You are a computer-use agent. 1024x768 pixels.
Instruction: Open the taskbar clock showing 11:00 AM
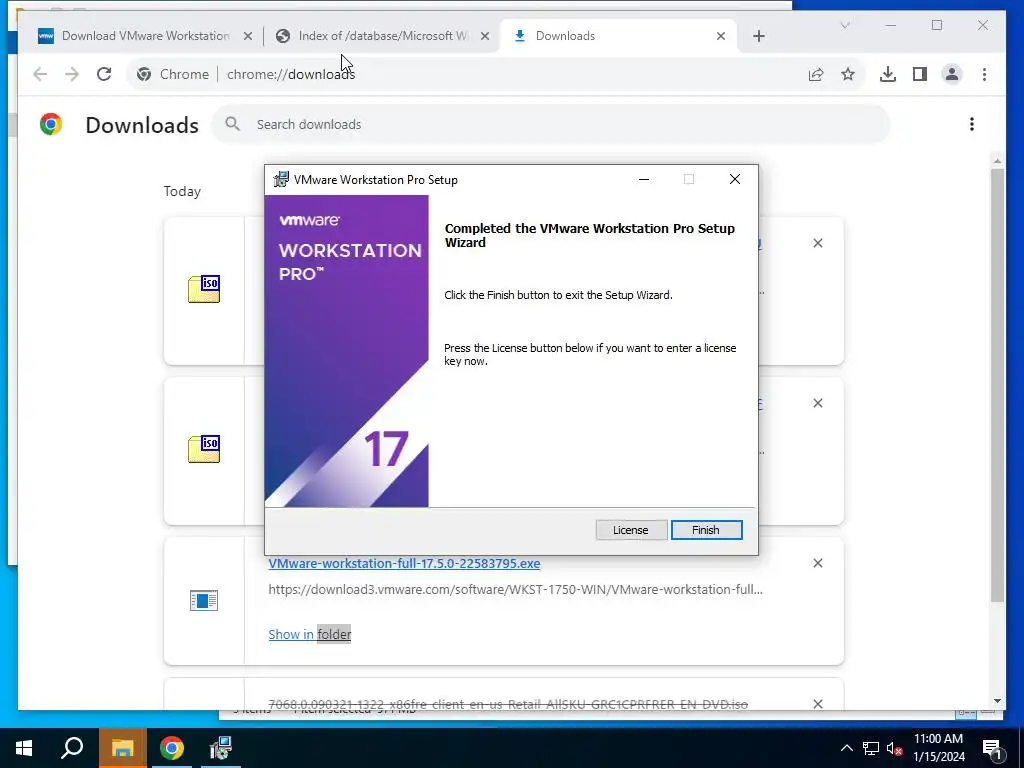point(938,748)
